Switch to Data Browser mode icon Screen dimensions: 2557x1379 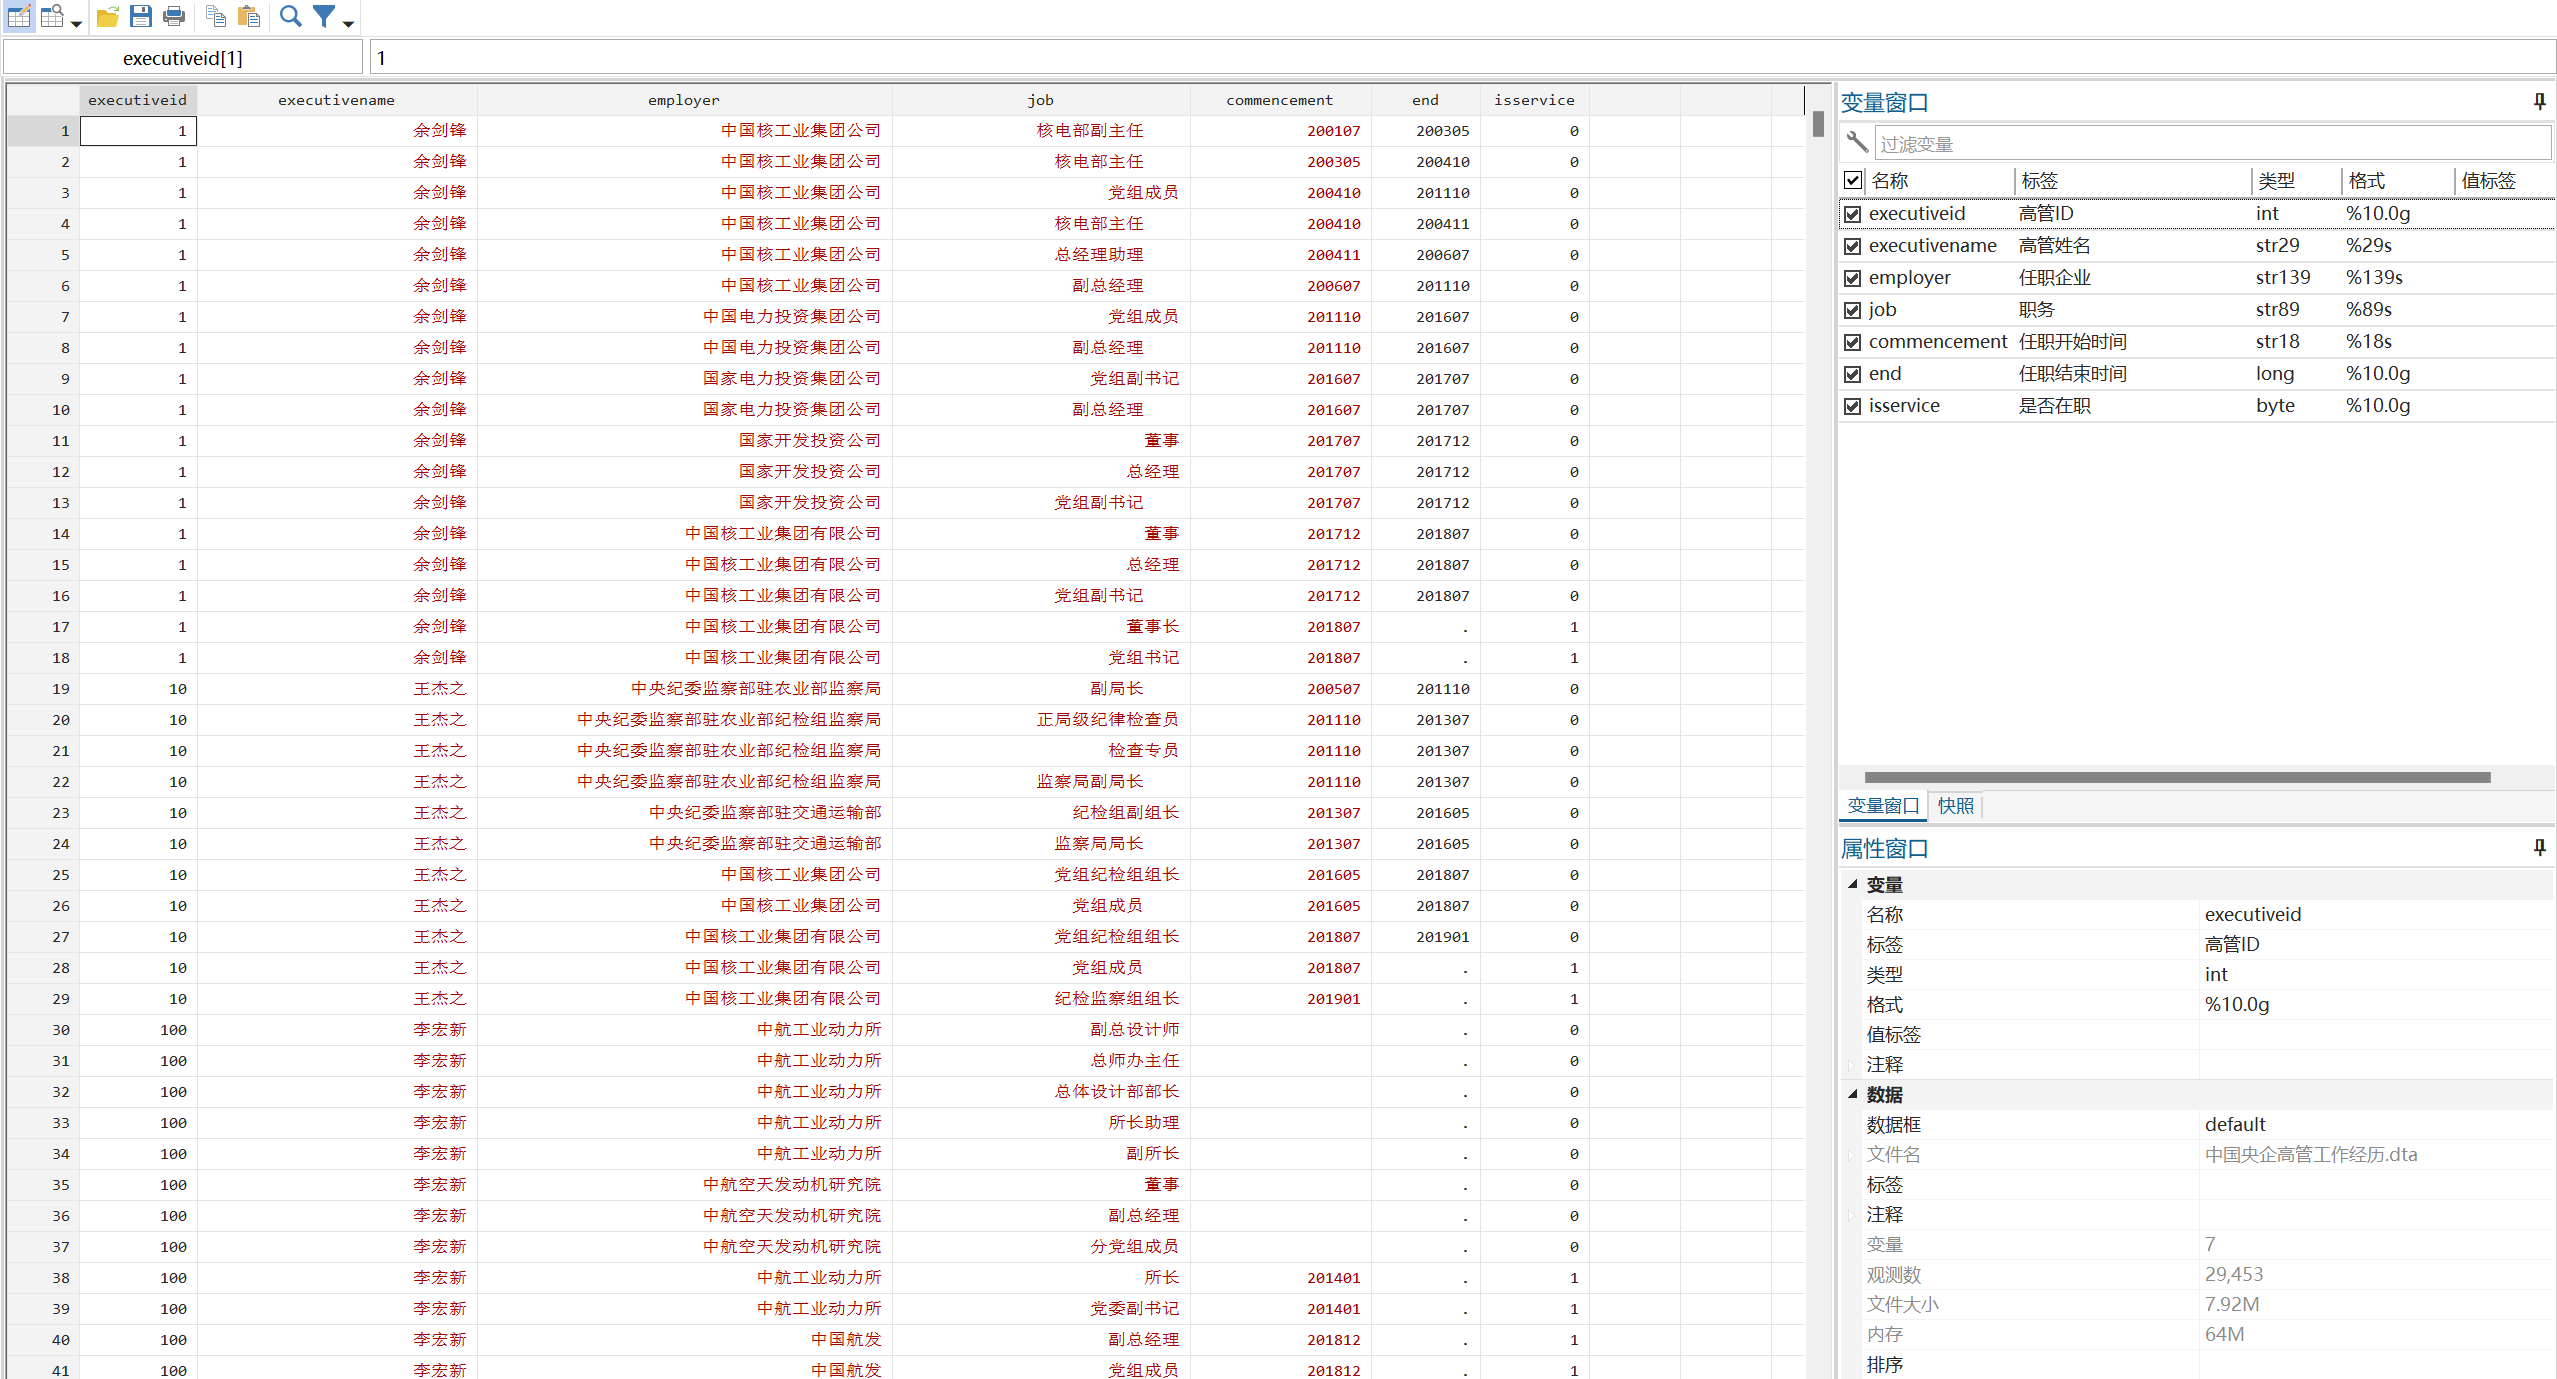[x=52, y=16]
